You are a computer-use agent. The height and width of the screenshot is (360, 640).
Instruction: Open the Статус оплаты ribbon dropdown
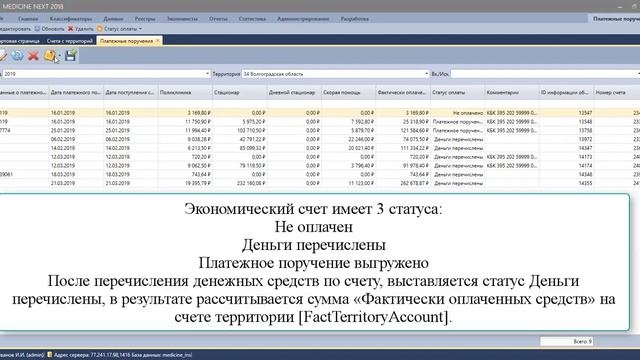click(119, 29)
